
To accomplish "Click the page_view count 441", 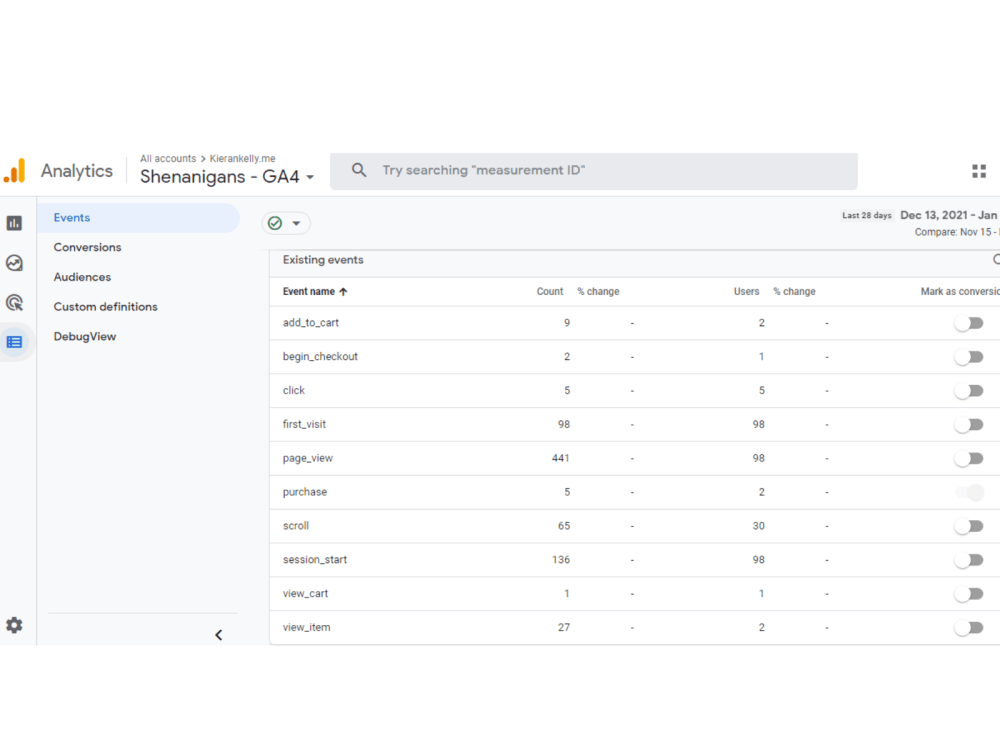I will 561,458.
